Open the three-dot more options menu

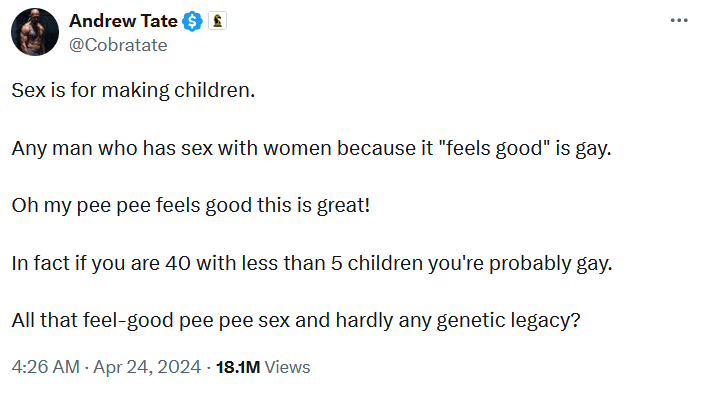679,21
